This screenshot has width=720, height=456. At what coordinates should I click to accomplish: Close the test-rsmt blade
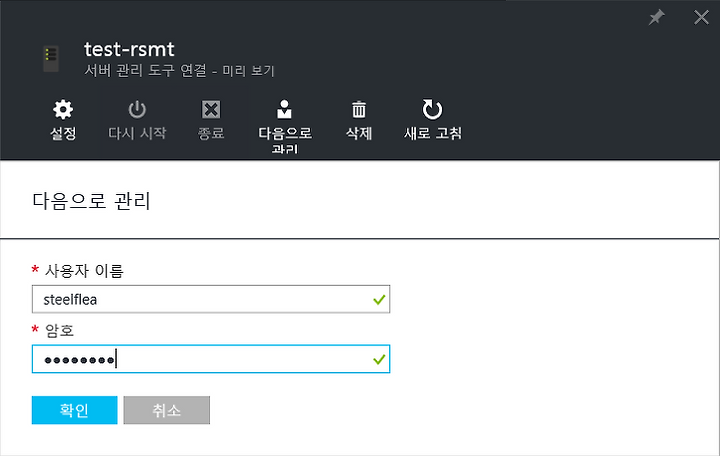coord(701,17)
